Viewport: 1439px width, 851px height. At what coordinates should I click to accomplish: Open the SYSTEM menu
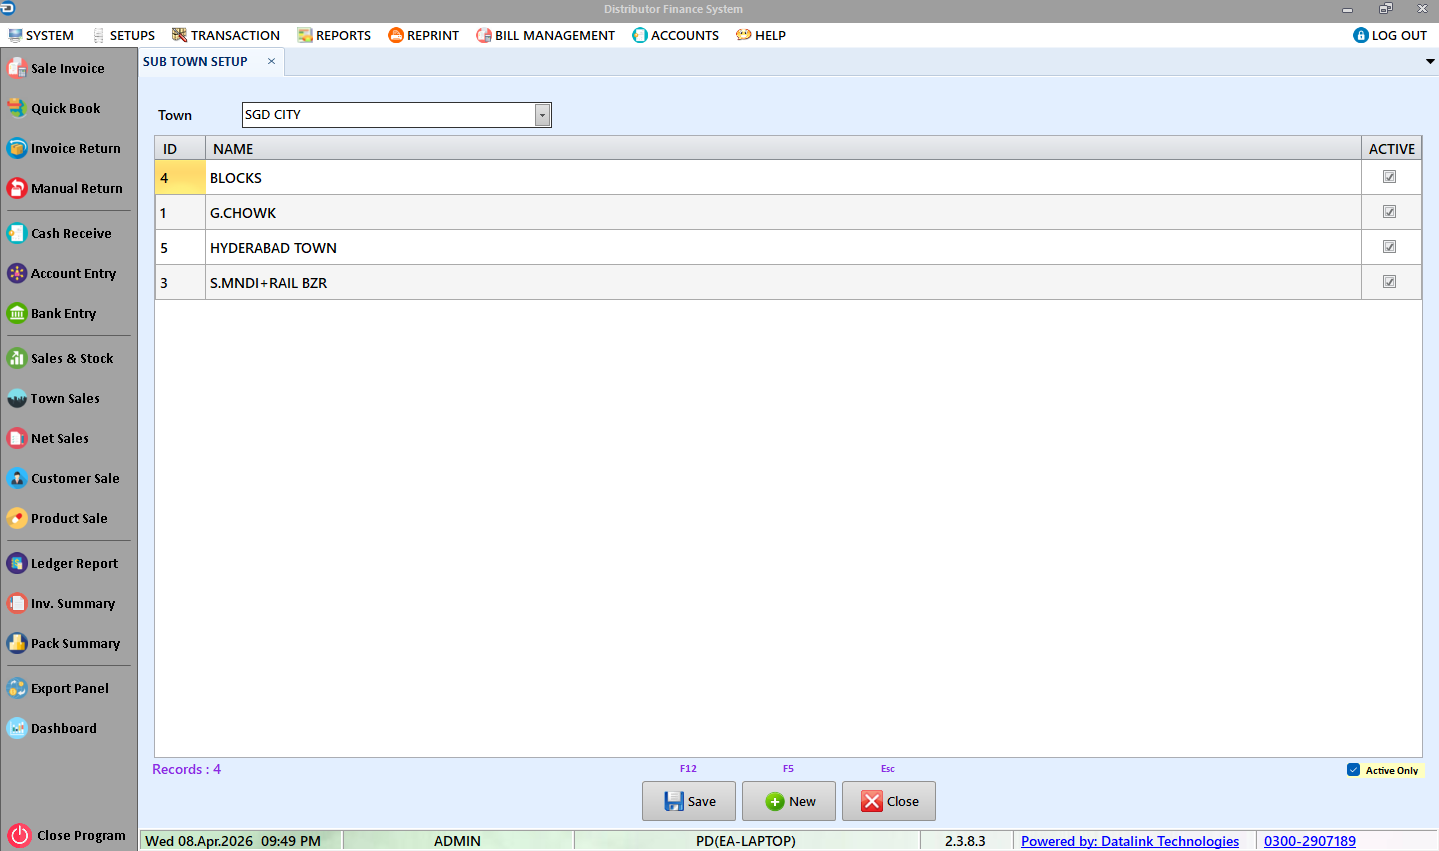[x=41, y=35]
